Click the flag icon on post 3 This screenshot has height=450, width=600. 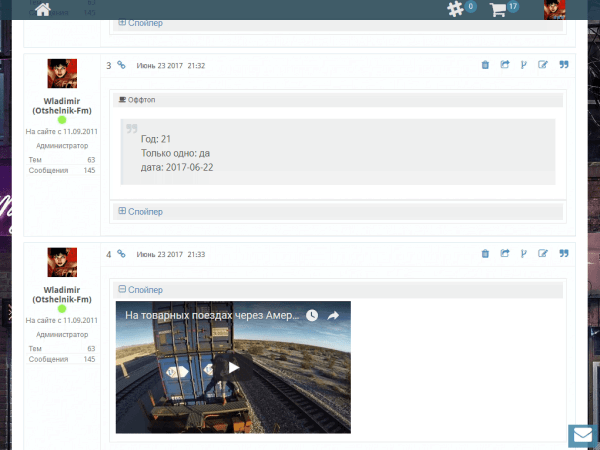524,65
